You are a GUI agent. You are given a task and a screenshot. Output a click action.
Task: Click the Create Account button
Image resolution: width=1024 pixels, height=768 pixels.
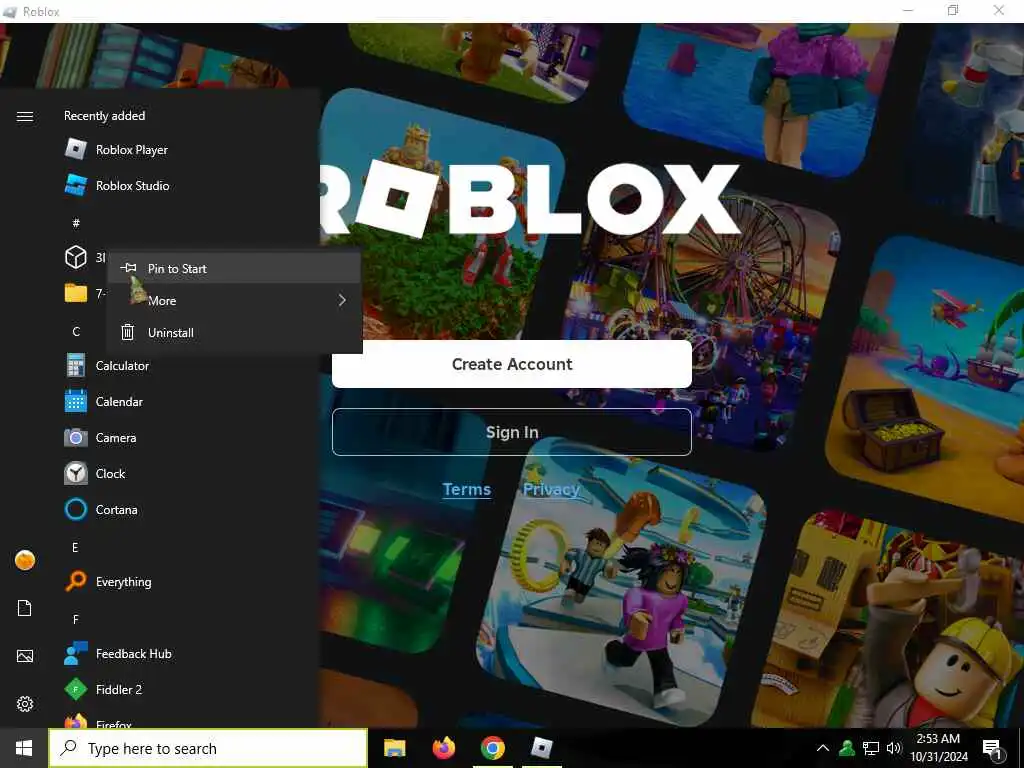point(512,364)
